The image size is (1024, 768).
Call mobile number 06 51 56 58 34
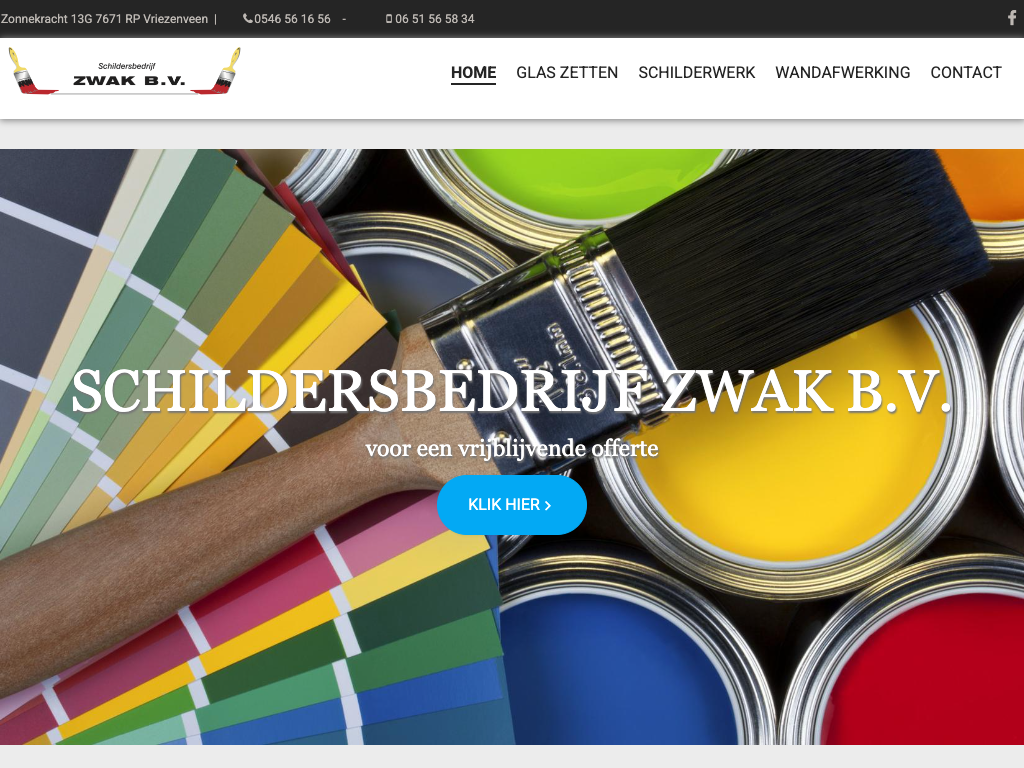434,19
